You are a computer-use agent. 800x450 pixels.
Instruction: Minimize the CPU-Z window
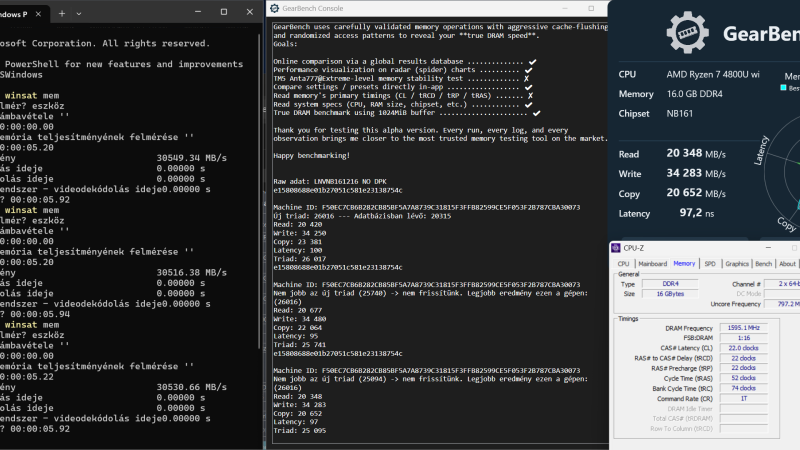(x=768, y=248)
